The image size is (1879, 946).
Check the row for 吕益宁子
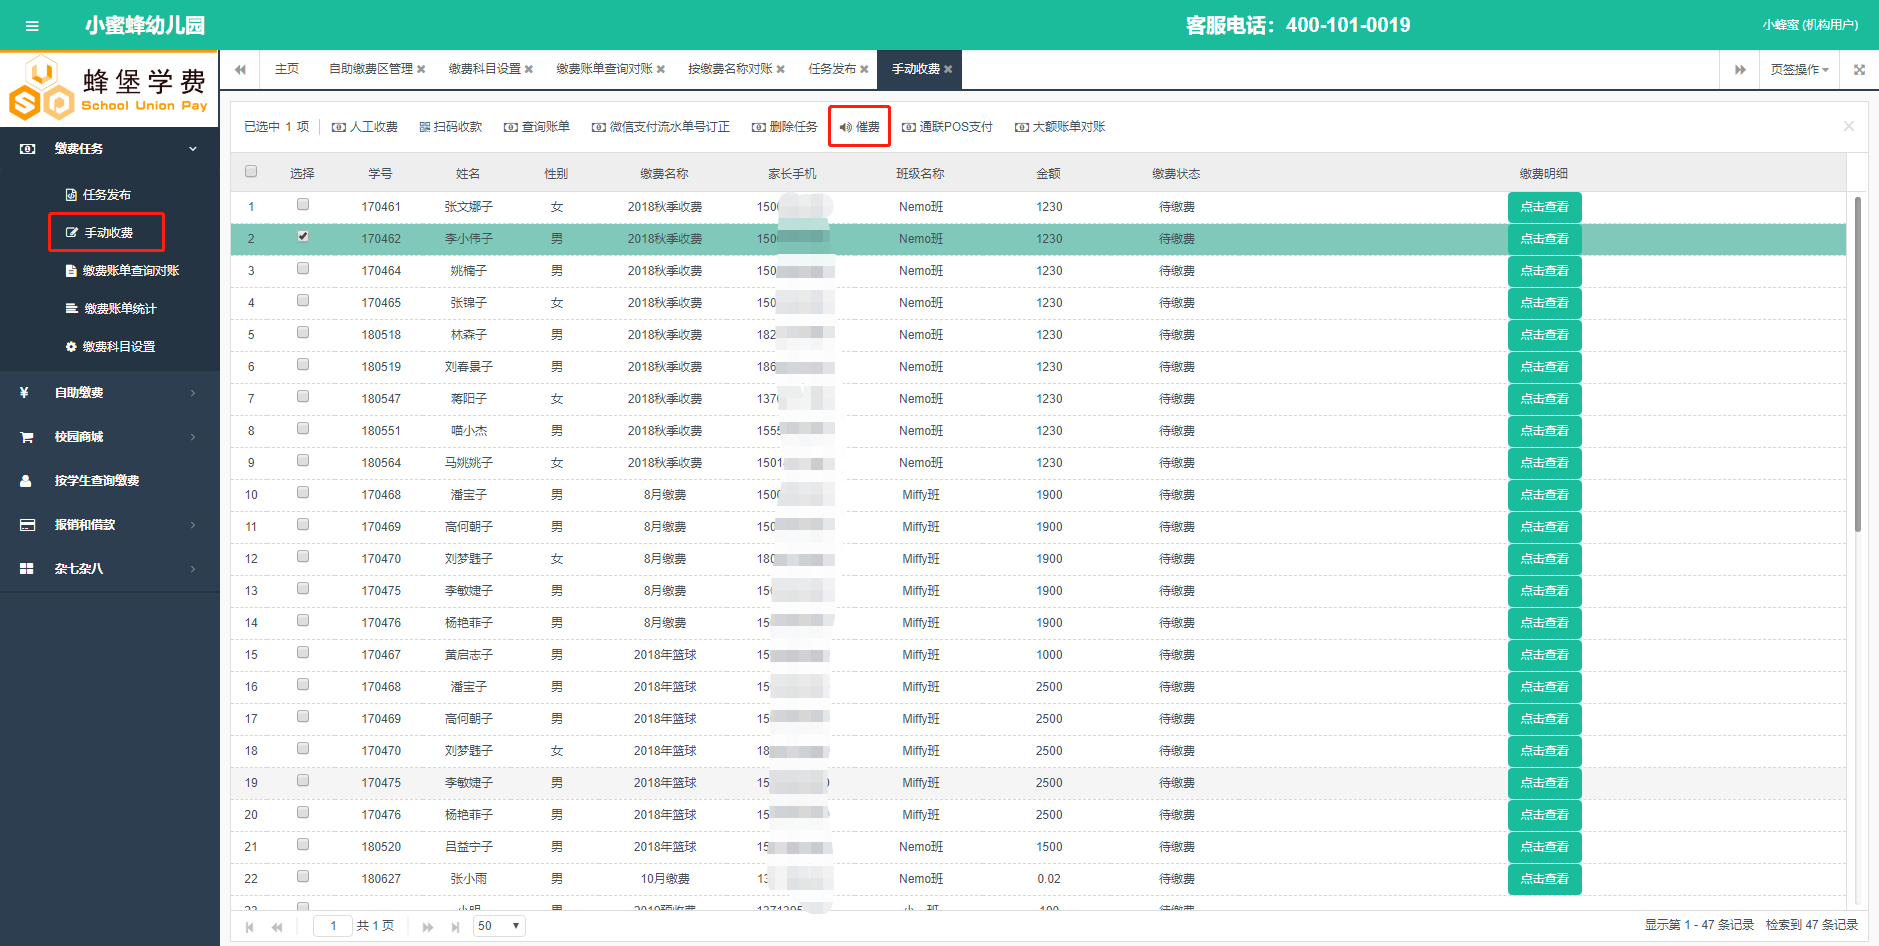pyautogui.click(x=303, y=845)
